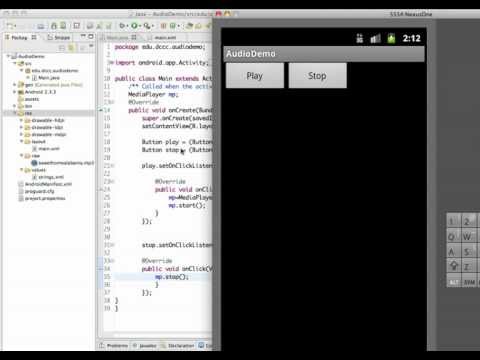Image resolution: width=480 pixels, height=360 pixels.
Task: Click the 'mp.start();' line in editor
Action: tap(187, 205)
